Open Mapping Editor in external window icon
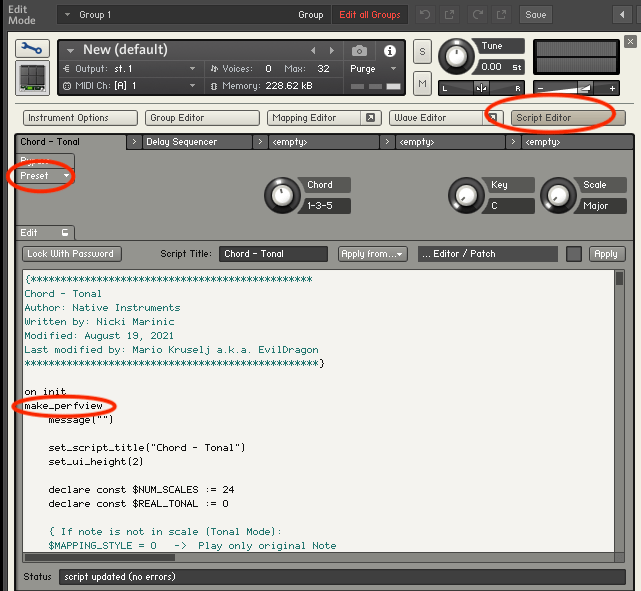641x591 pixels. 370,118
